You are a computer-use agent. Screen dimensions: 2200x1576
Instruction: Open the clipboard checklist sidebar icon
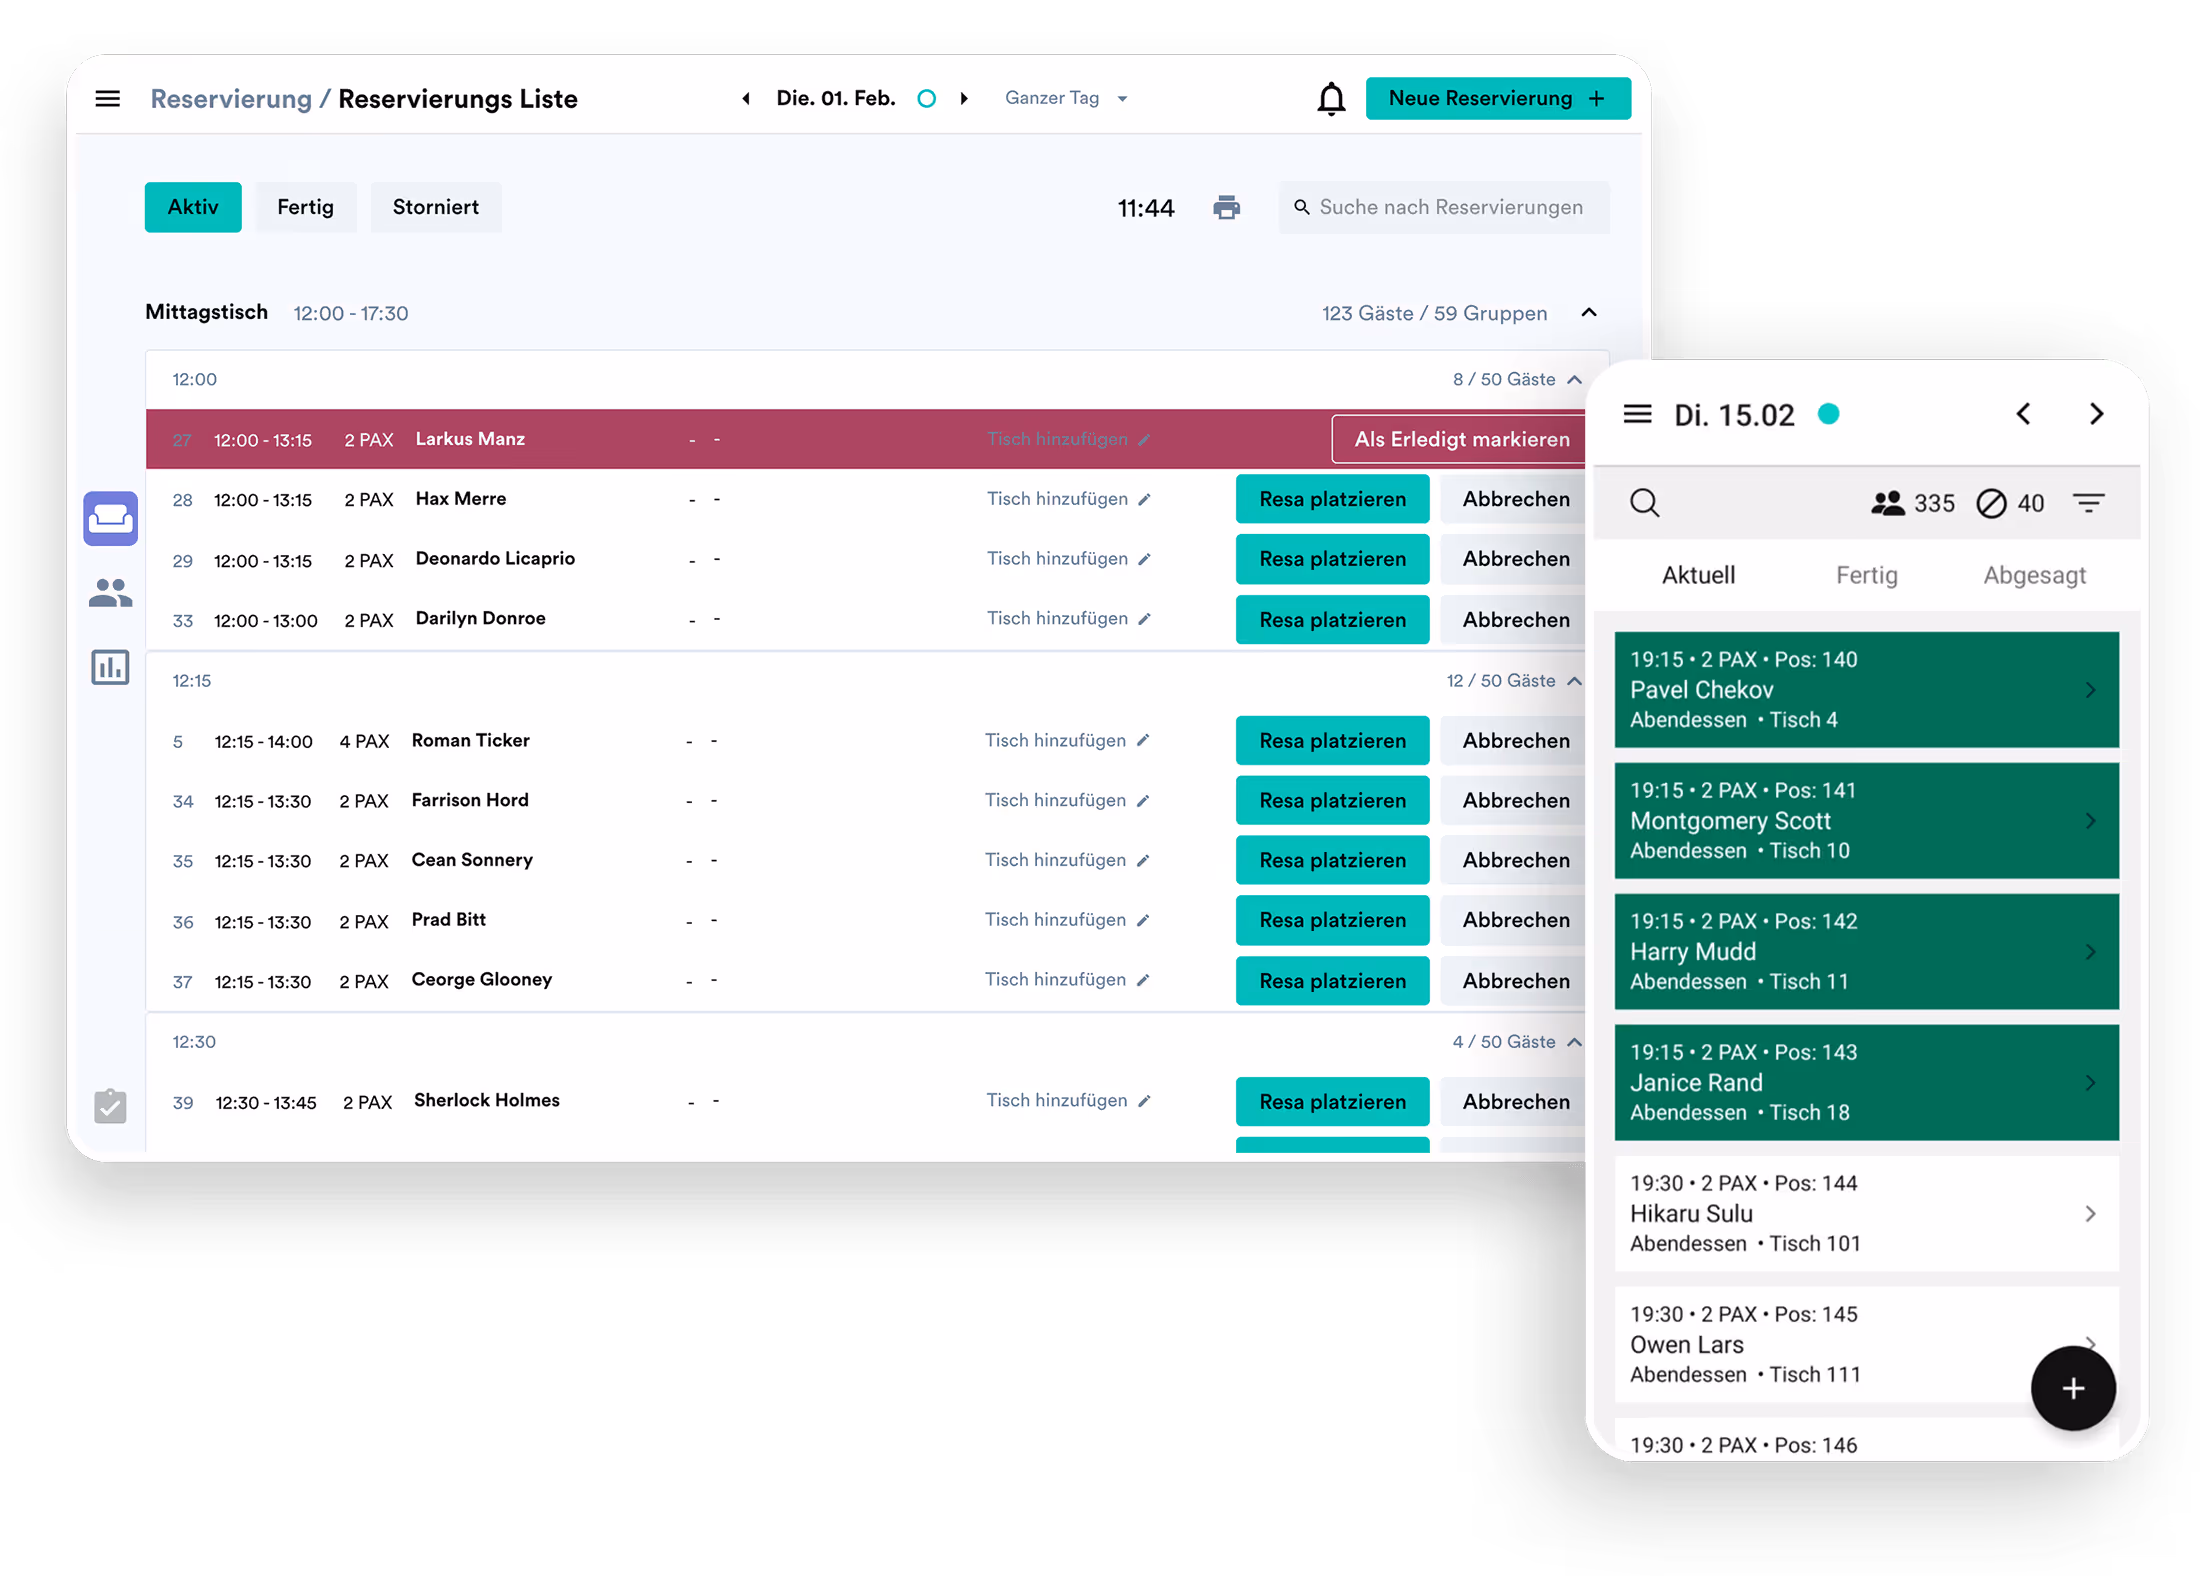coord(111,1105)
